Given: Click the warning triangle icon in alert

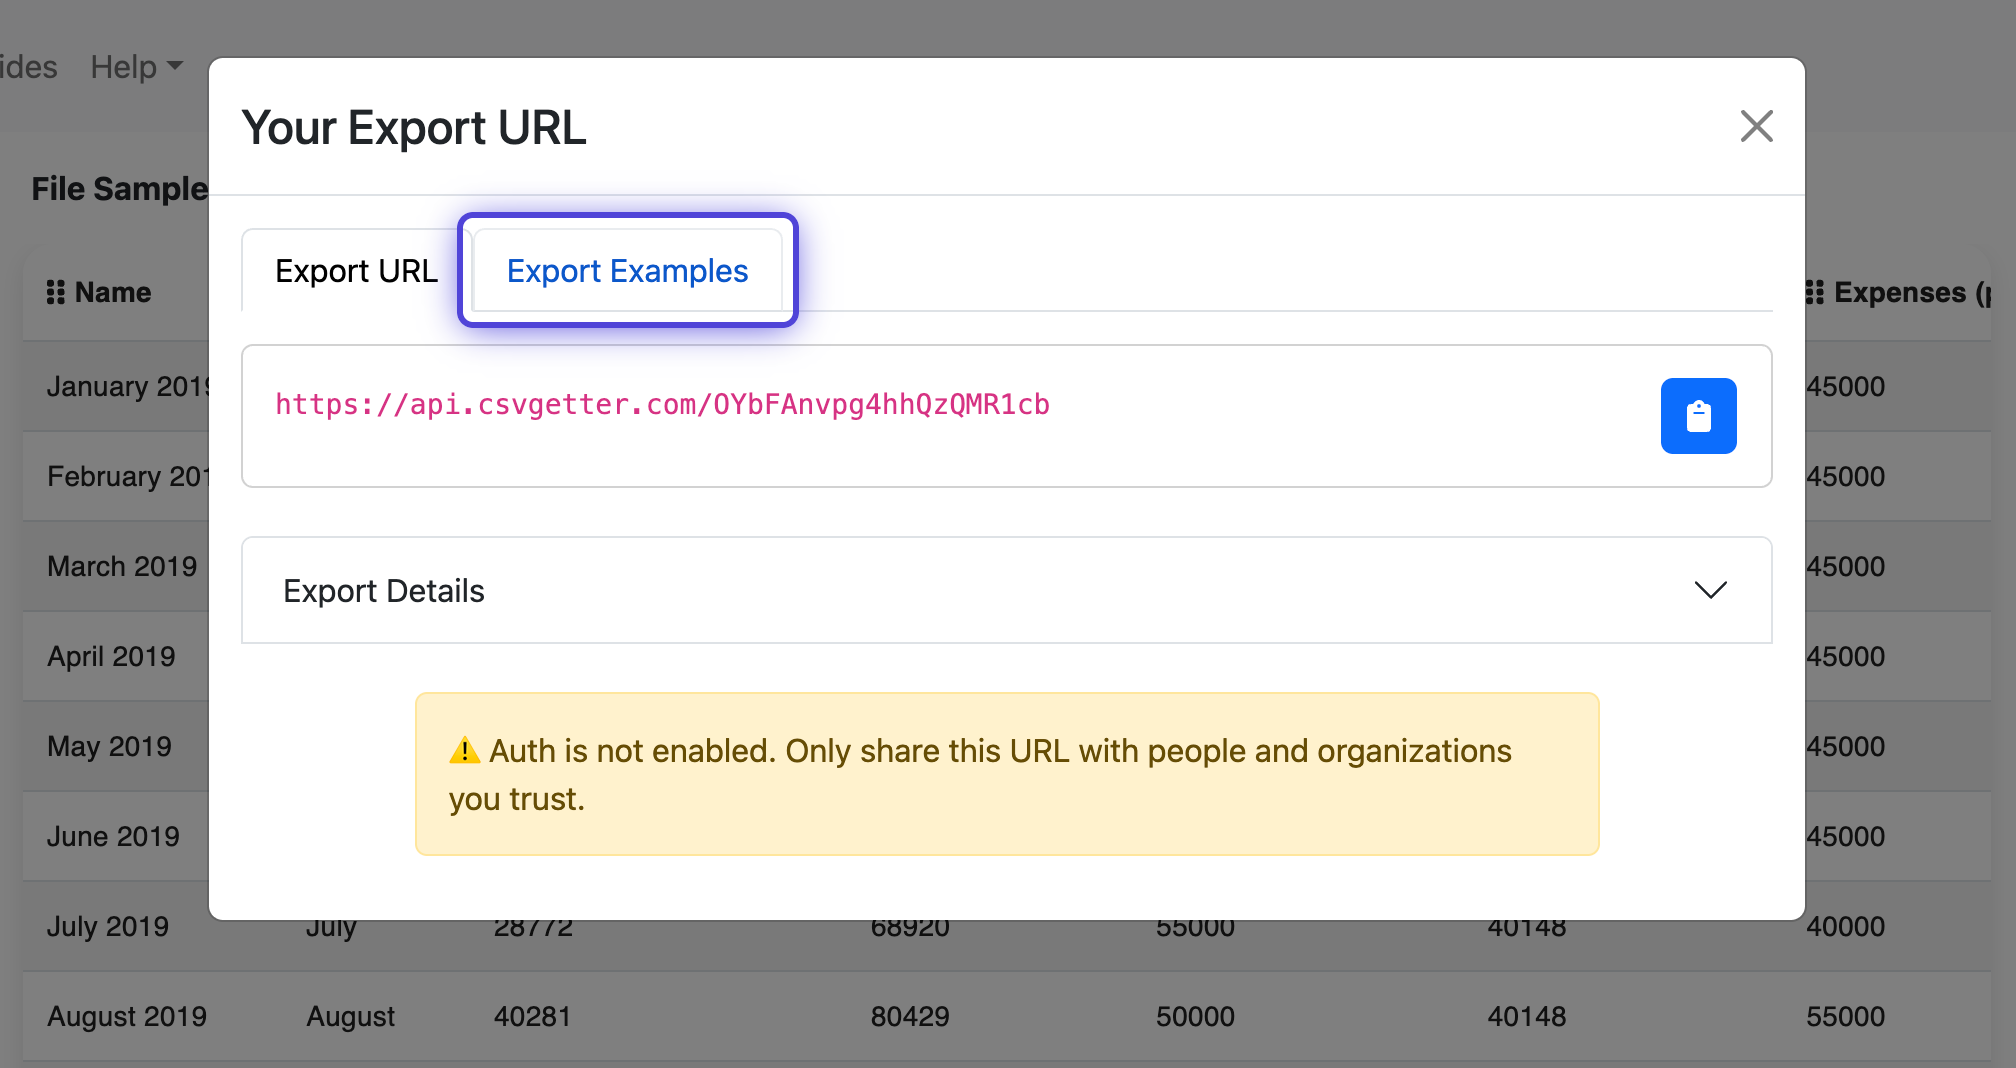Looking at the screenshot, I should 464,750.
